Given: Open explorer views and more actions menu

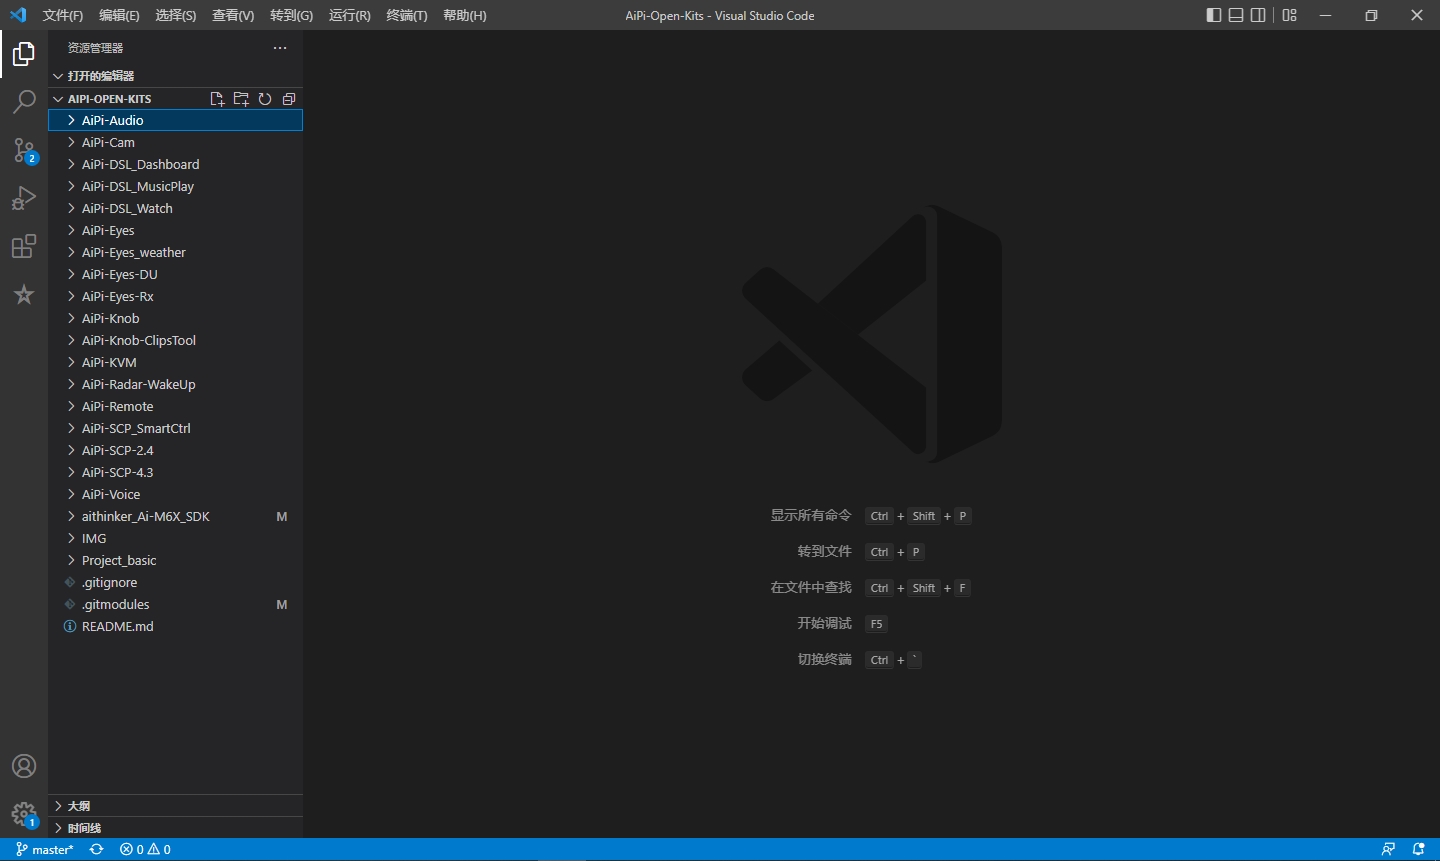Looking at the screenshot, I should pyautogui.click(x=280, y=48).
